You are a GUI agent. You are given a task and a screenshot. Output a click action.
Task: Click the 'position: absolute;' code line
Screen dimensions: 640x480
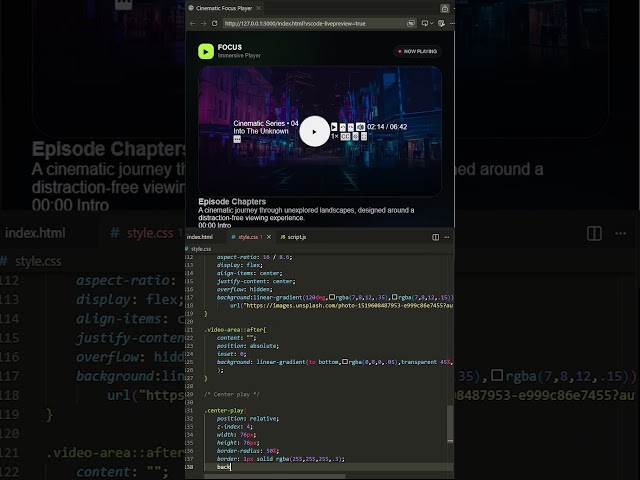point(248,346)
